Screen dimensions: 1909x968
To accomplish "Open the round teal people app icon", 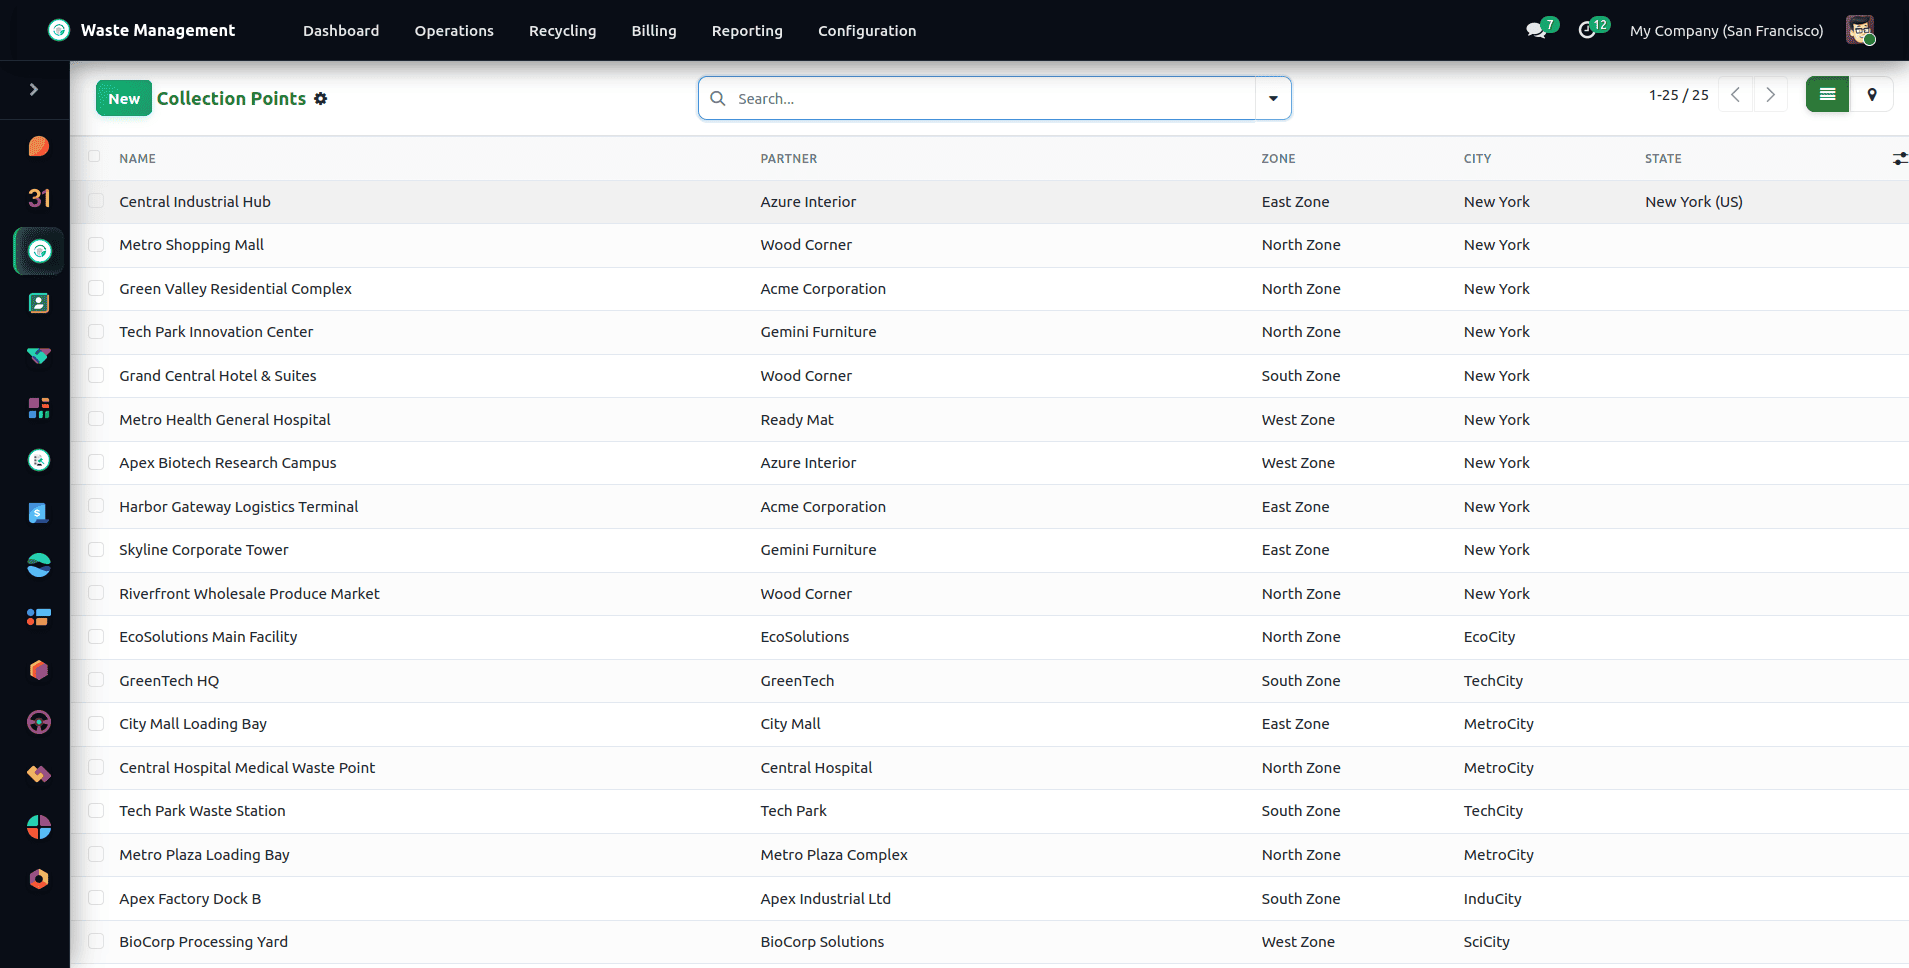I will pos(39,460).
